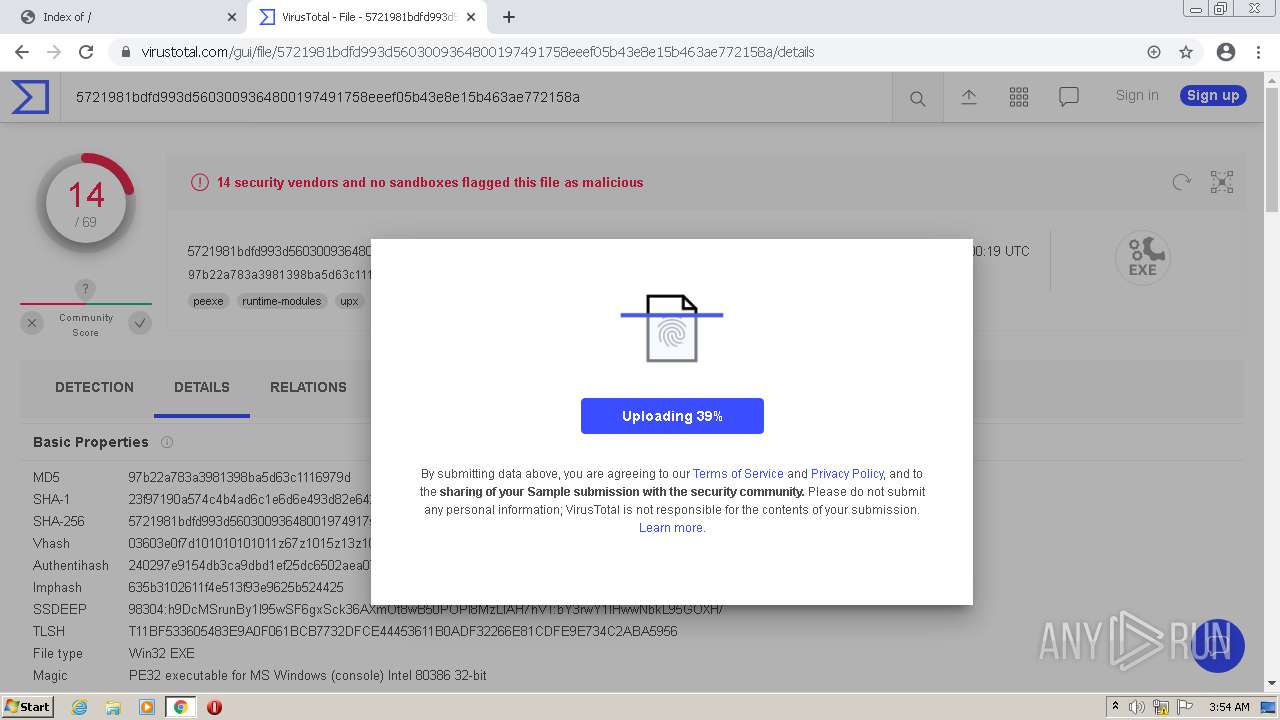Reload the page in Chrome
The image size is (1280, 720).
[x=86, y=52]
